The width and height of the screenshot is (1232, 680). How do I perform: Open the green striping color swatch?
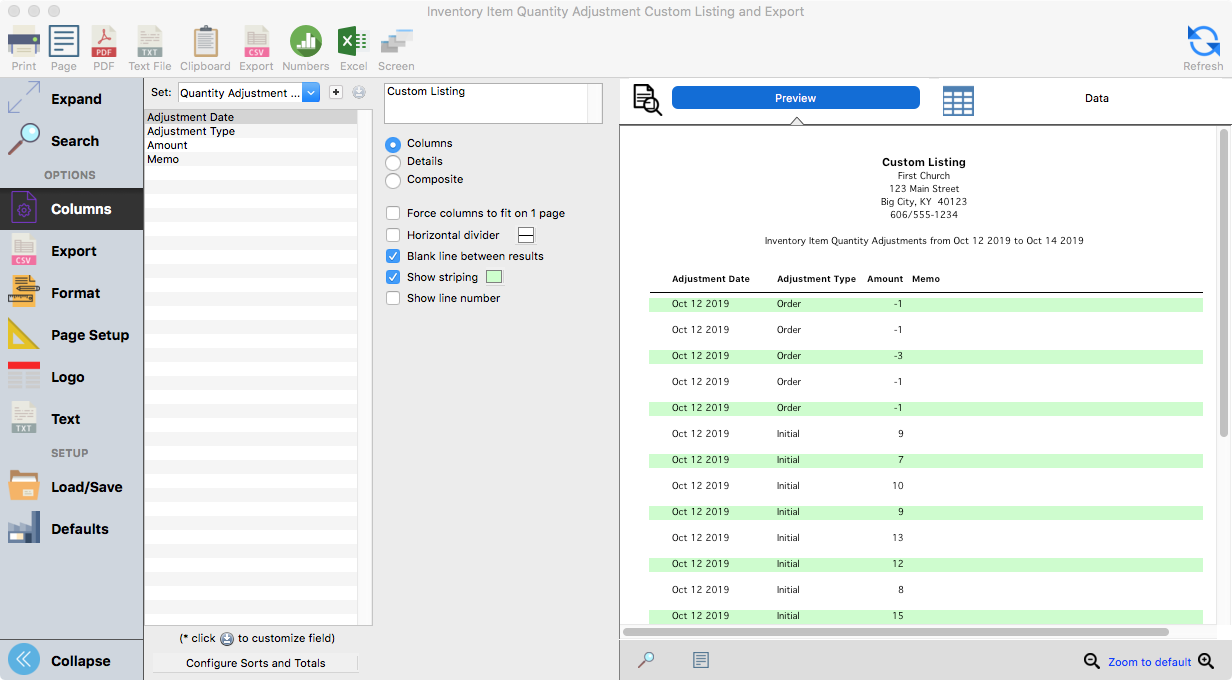(494, 277)
